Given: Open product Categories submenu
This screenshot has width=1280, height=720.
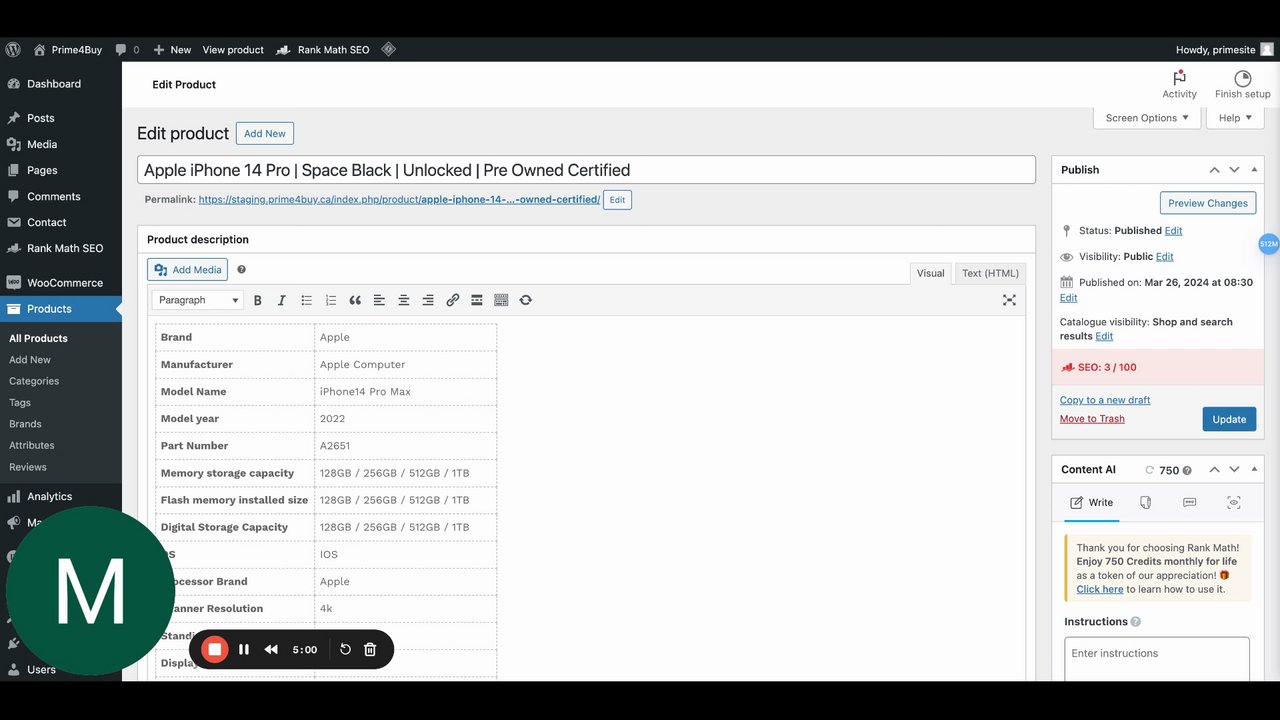Looking at the screenshot, I should (x=34, y=381).
